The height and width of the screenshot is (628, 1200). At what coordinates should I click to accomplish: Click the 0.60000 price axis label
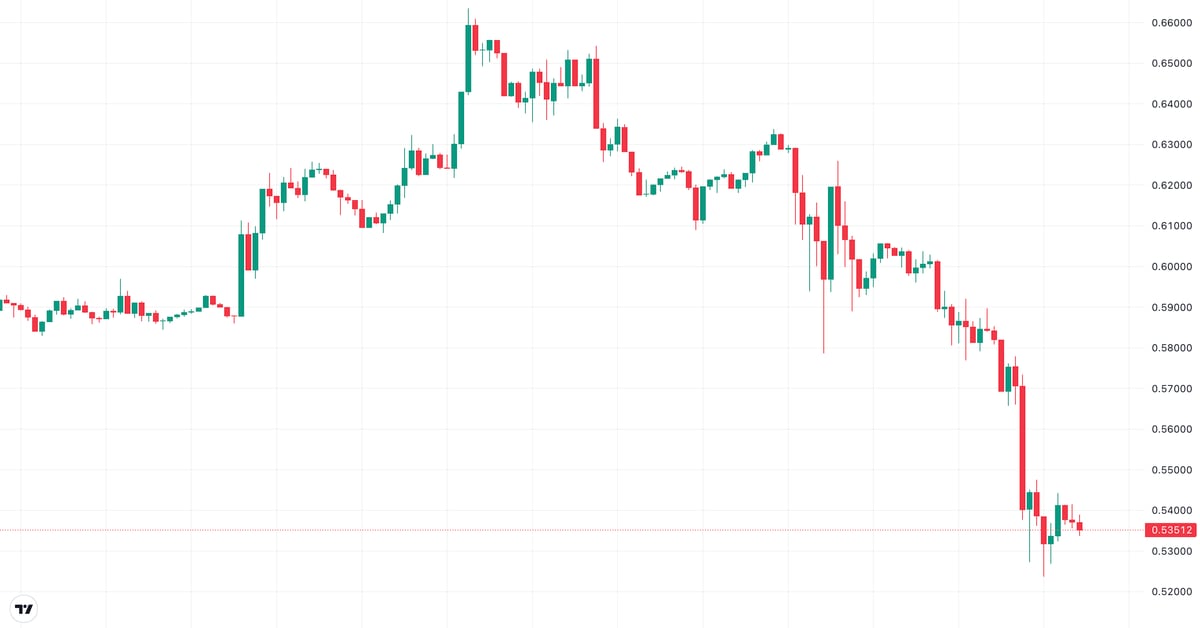pyautogui.click(x=1170, y=267)
